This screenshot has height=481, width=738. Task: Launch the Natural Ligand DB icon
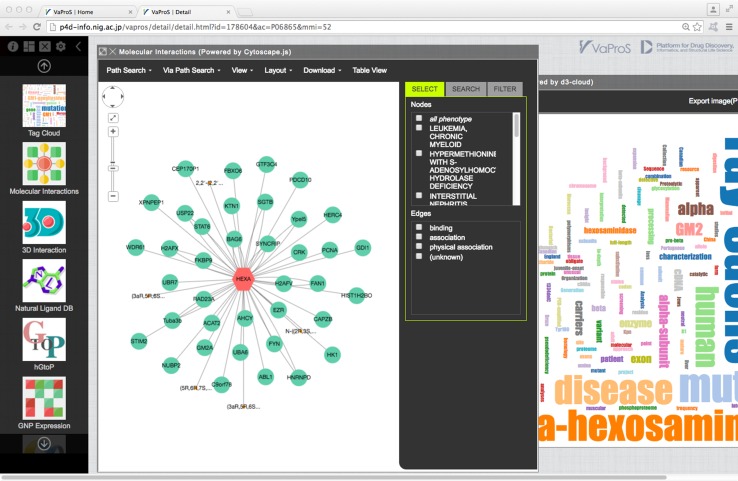(x=44, y=283)
